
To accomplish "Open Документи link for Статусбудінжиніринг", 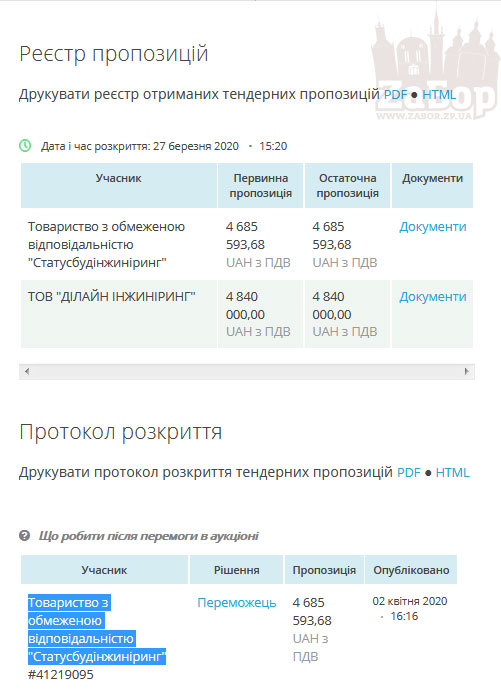I will 433,227.
